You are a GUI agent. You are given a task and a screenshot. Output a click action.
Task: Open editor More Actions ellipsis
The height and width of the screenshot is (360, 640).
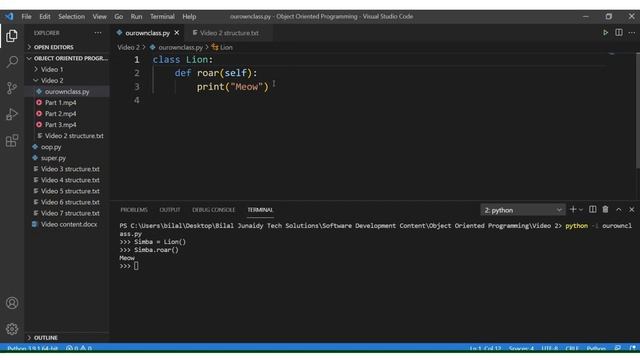point(631,33)
